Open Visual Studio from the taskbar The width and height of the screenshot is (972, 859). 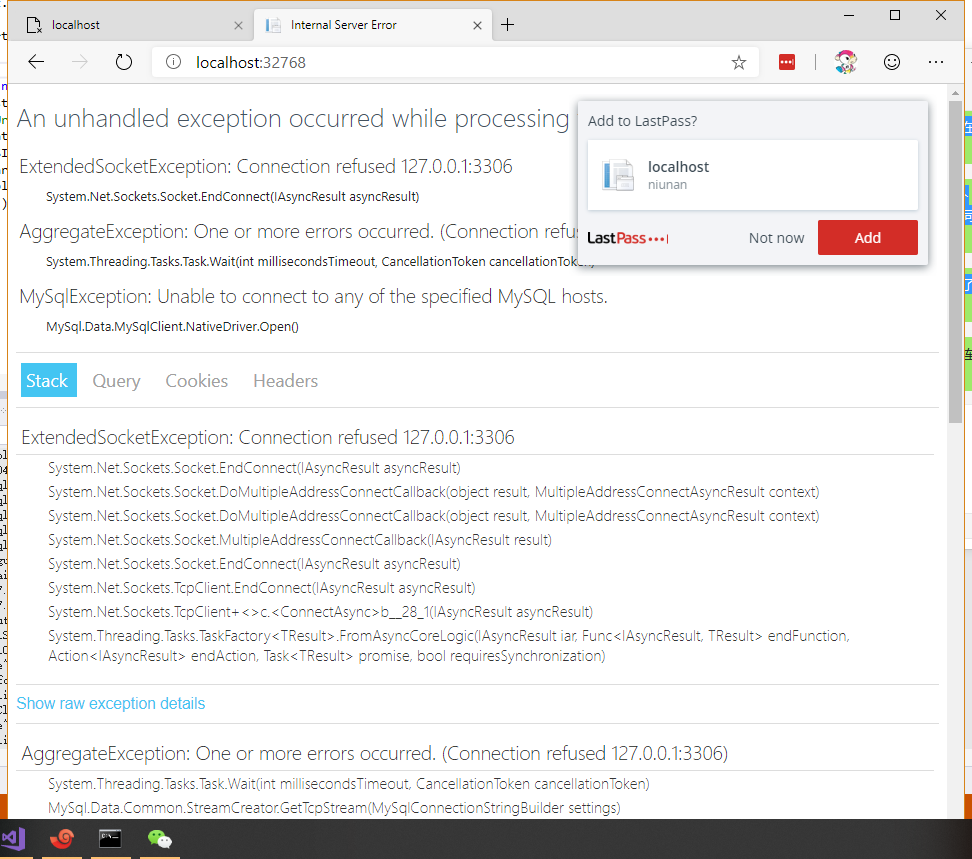pyautogui.click(x=14, y=839)
